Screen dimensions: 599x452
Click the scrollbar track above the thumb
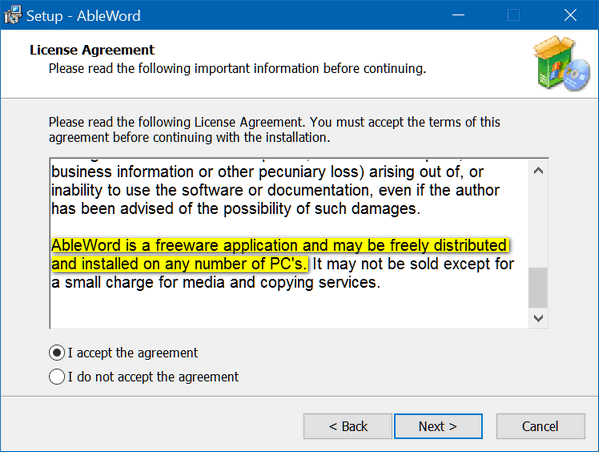click(x=538, y=224)
